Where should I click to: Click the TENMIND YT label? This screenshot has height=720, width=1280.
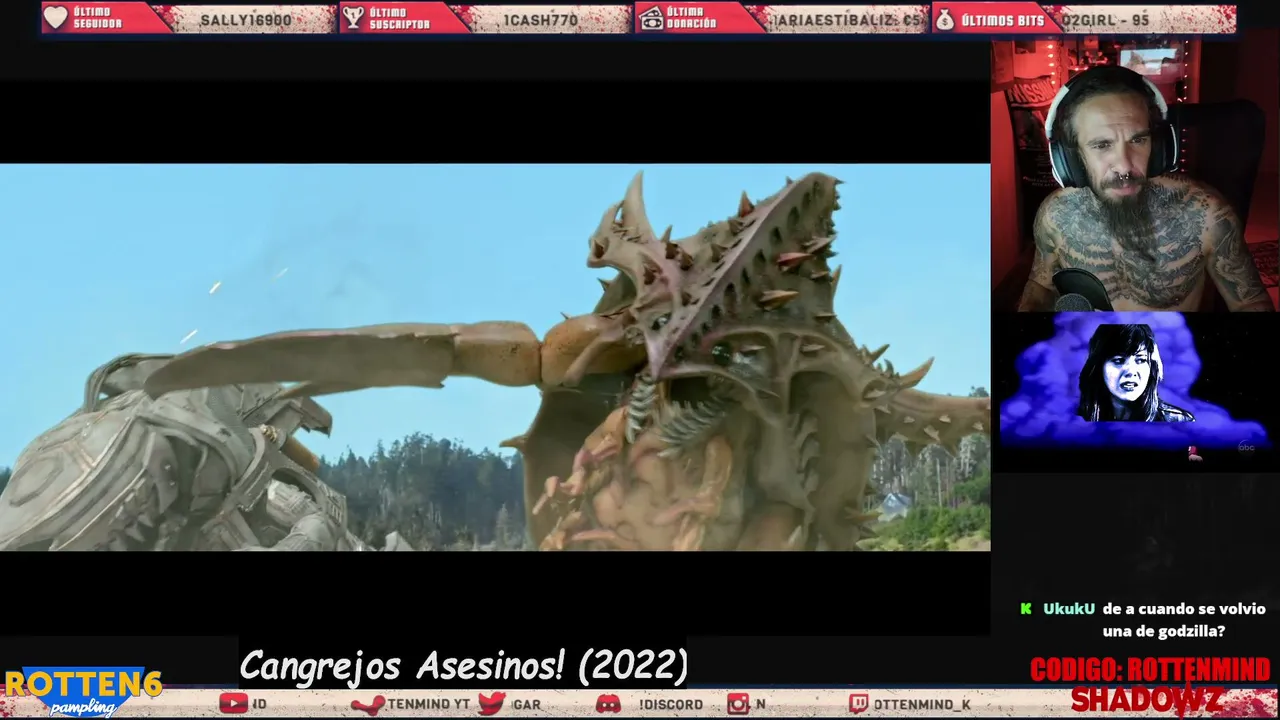(428, 705)
